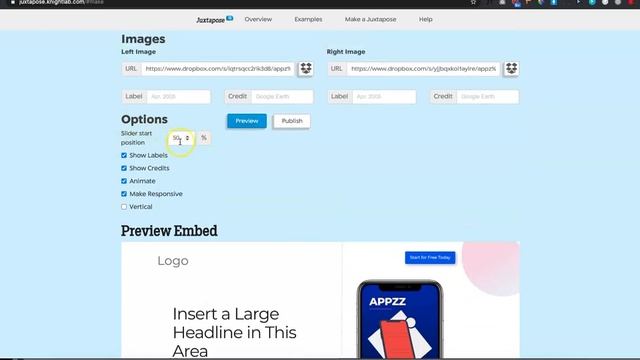Focus the Right Image URL field
The width and height of the screenshot is (640, 360).
(423, 69)
